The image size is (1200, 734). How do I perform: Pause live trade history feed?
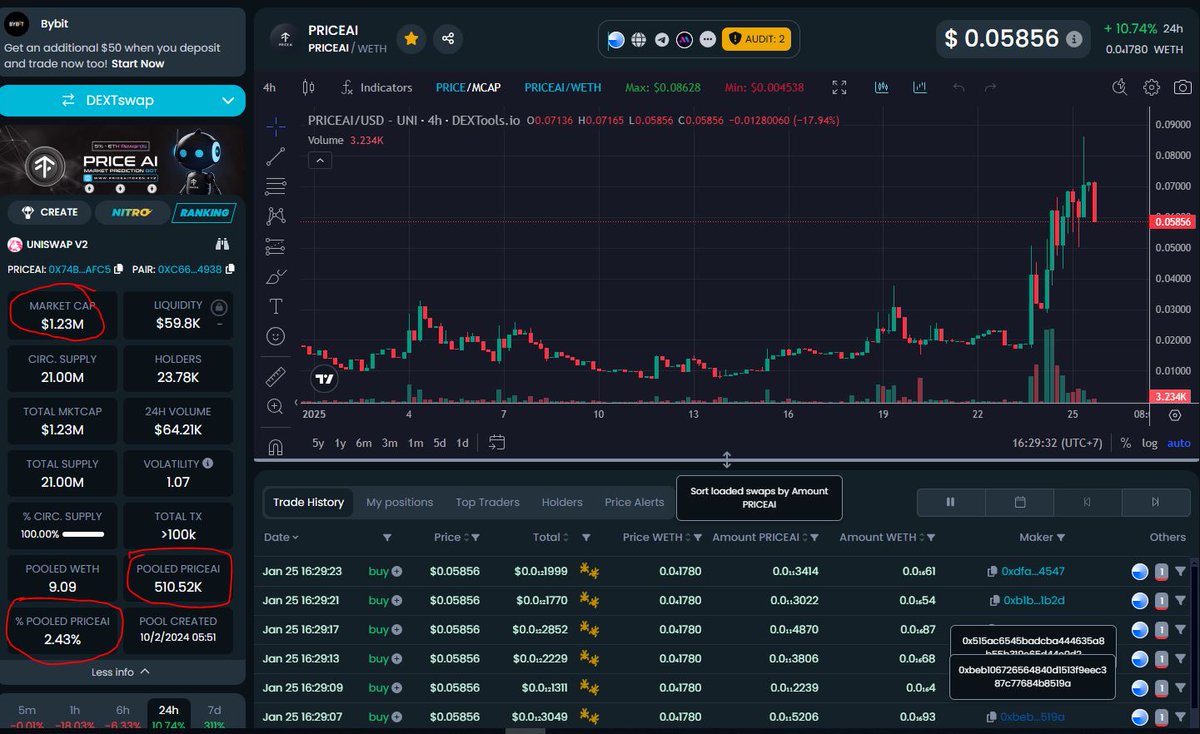(x=951, y=502)
